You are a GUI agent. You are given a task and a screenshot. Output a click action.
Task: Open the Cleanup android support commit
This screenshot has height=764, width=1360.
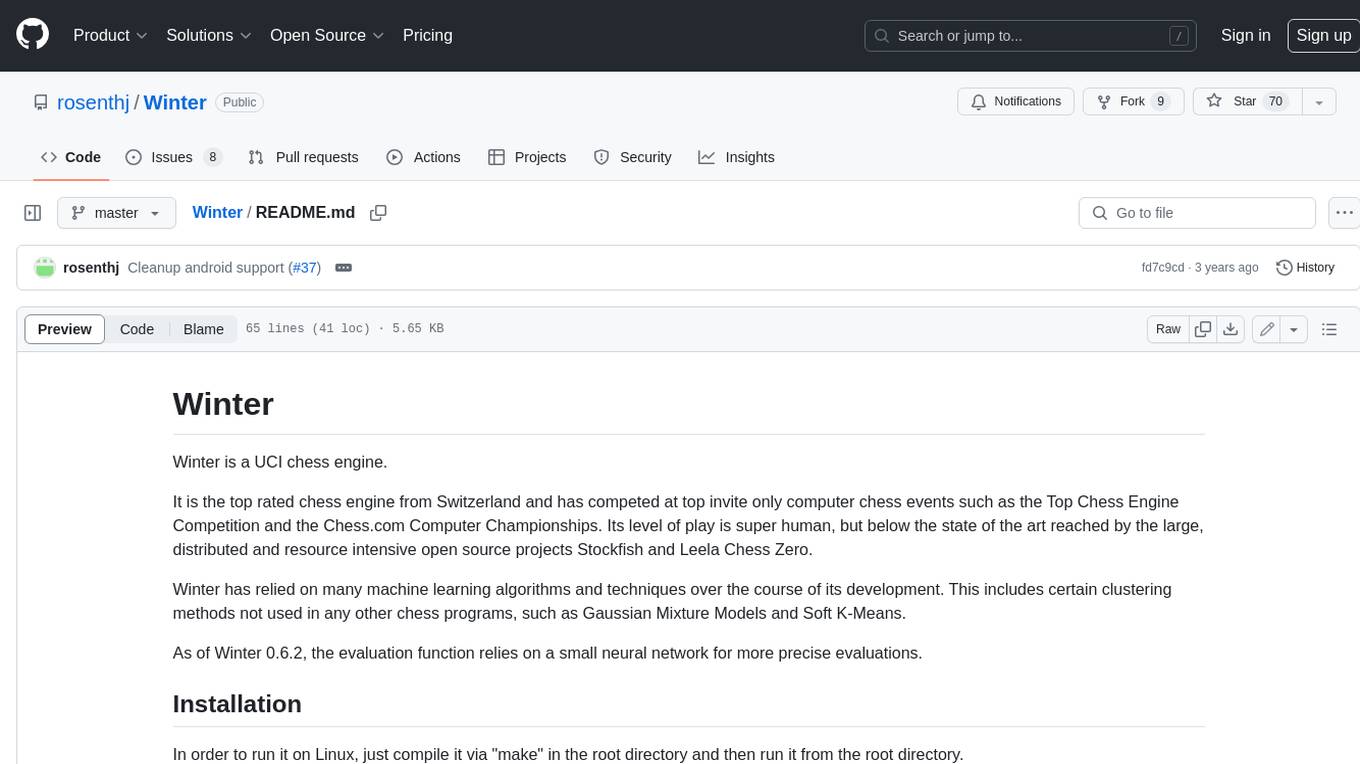206,268
